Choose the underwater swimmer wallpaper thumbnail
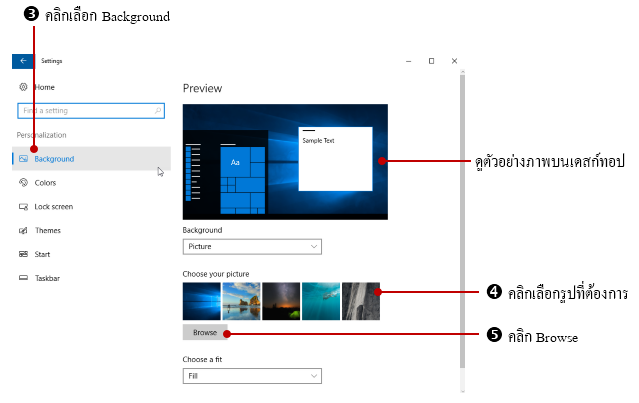This screenshot has width=639, height=403. 321,301
